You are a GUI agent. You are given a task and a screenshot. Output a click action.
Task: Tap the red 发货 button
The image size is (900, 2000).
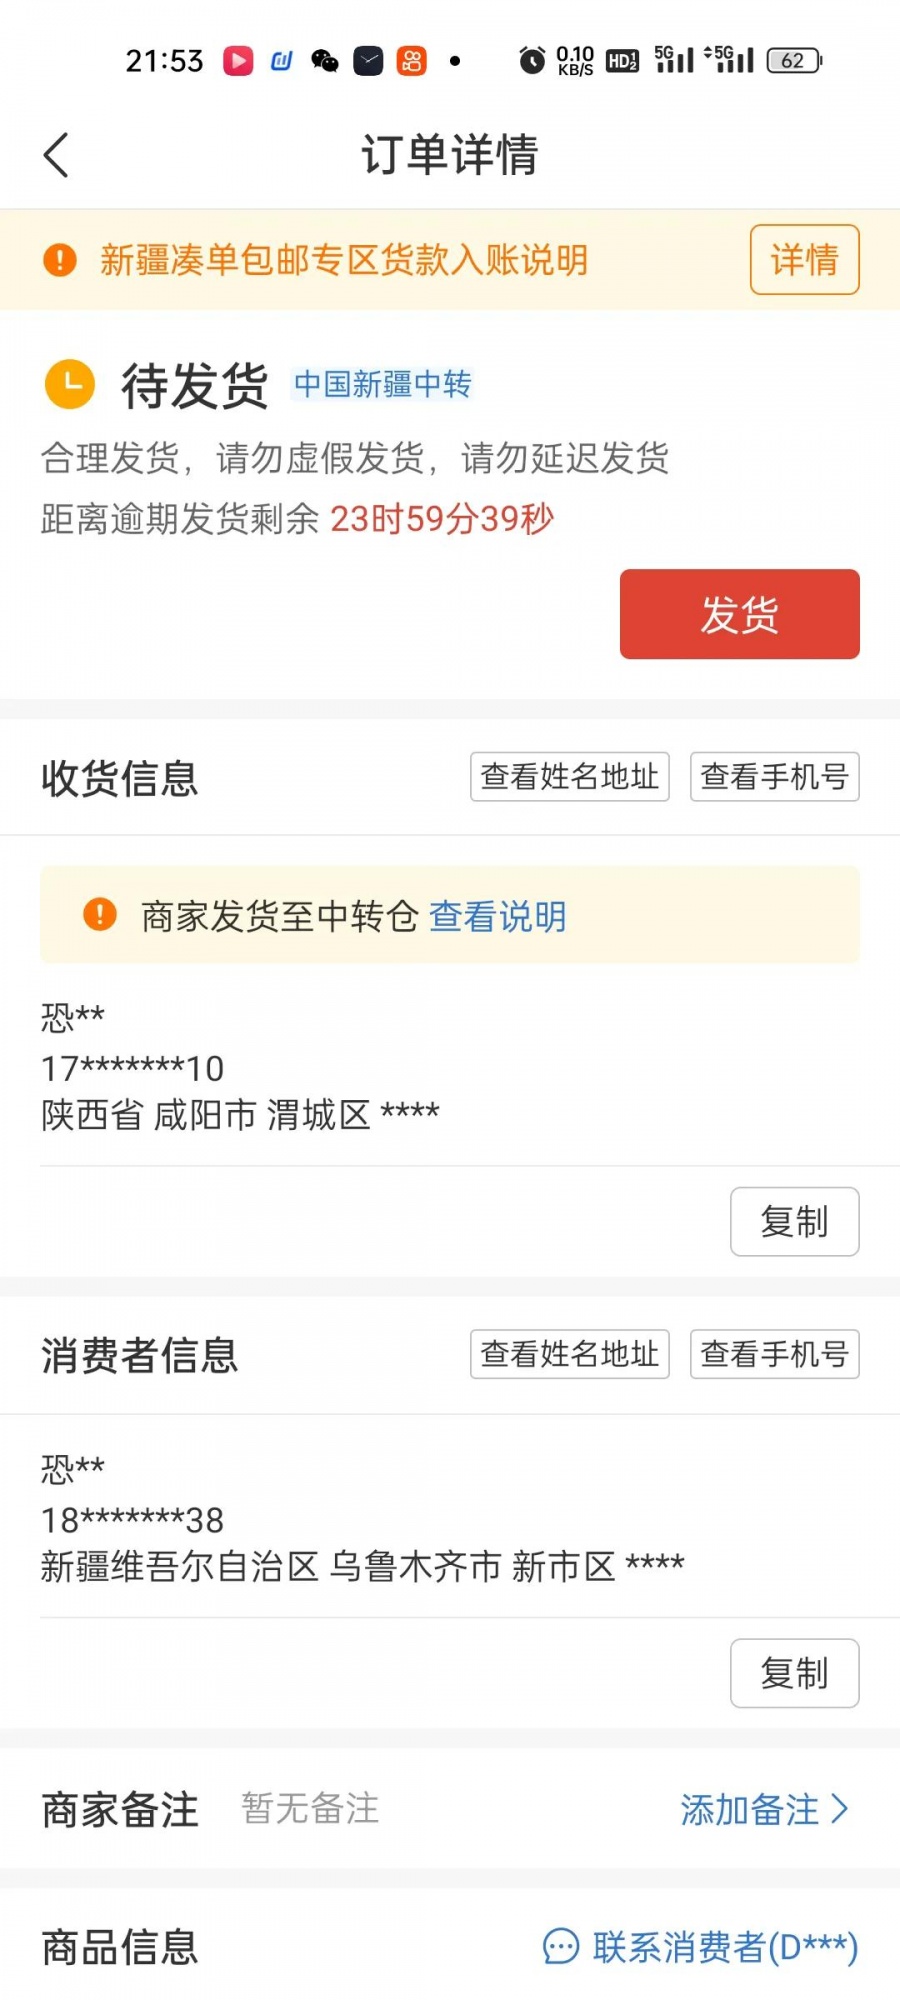click(740, 614)
